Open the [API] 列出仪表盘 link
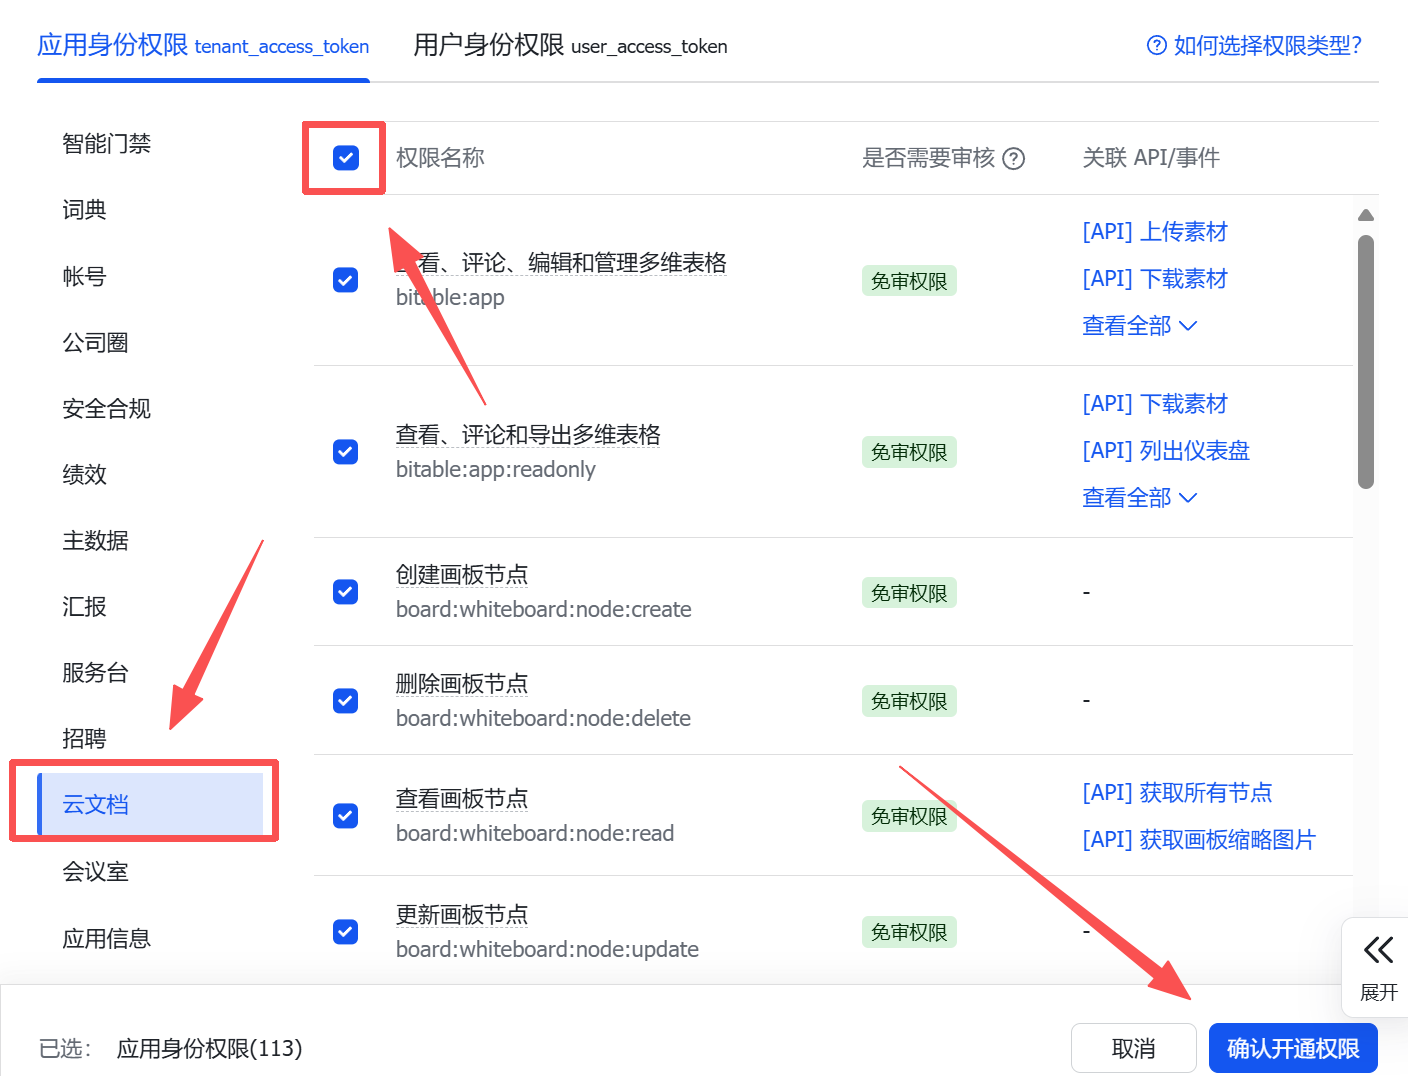The image size is (1408, 1076). click(1166, 451)
